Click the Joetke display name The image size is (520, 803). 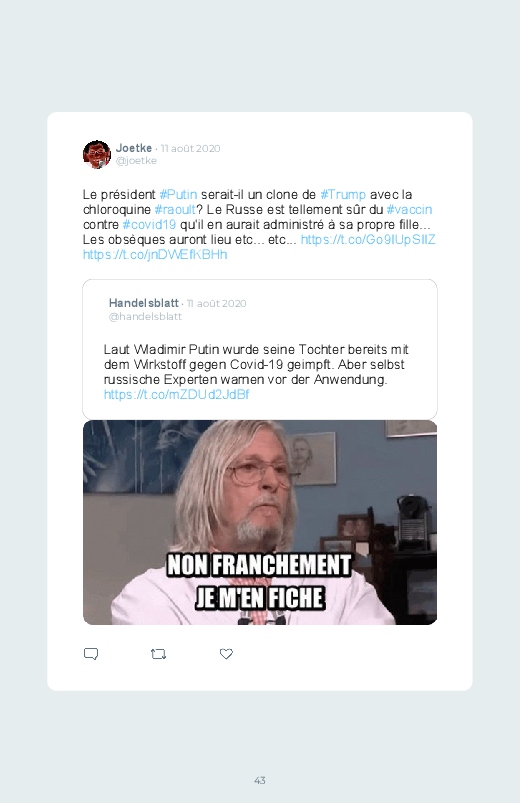(134, 148)
